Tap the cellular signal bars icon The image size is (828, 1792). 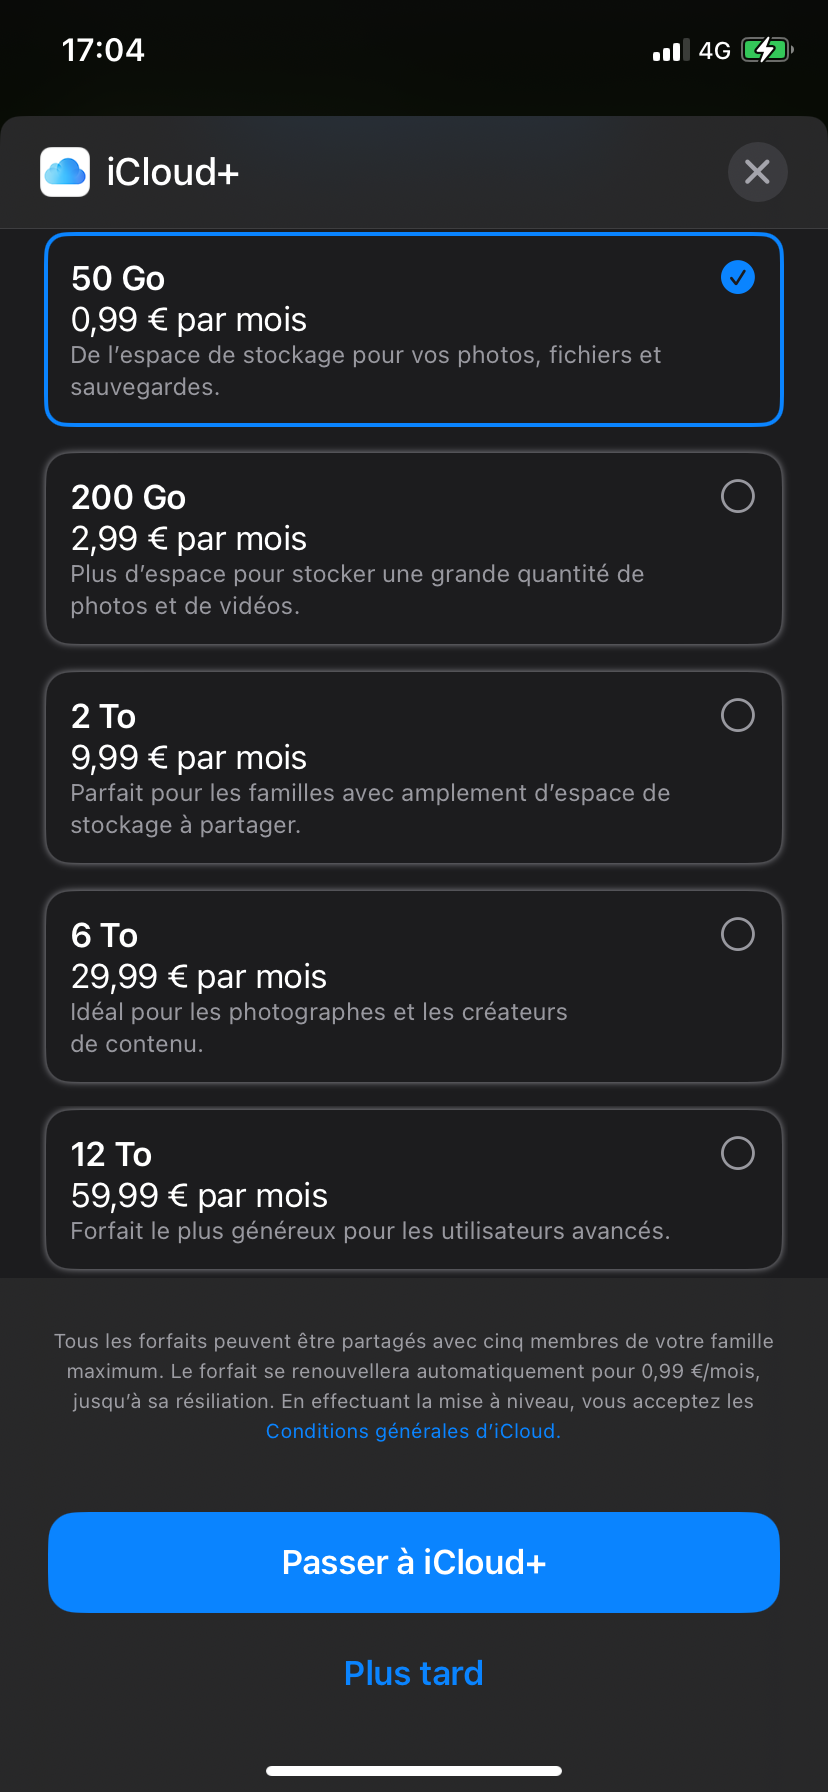(671, 51)
